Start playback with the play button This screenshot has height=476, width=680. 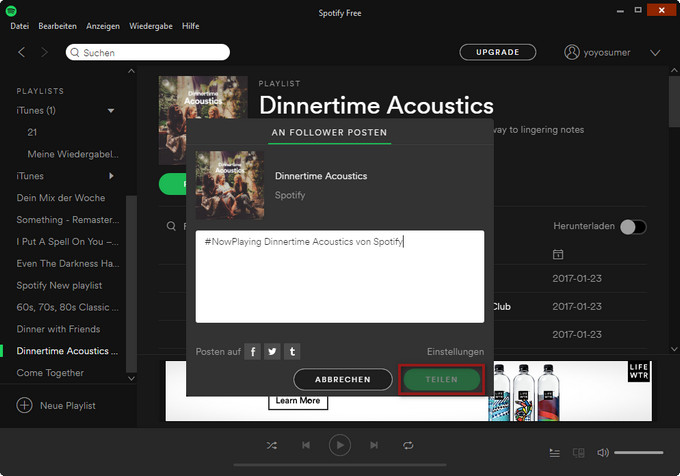point(340,445)
